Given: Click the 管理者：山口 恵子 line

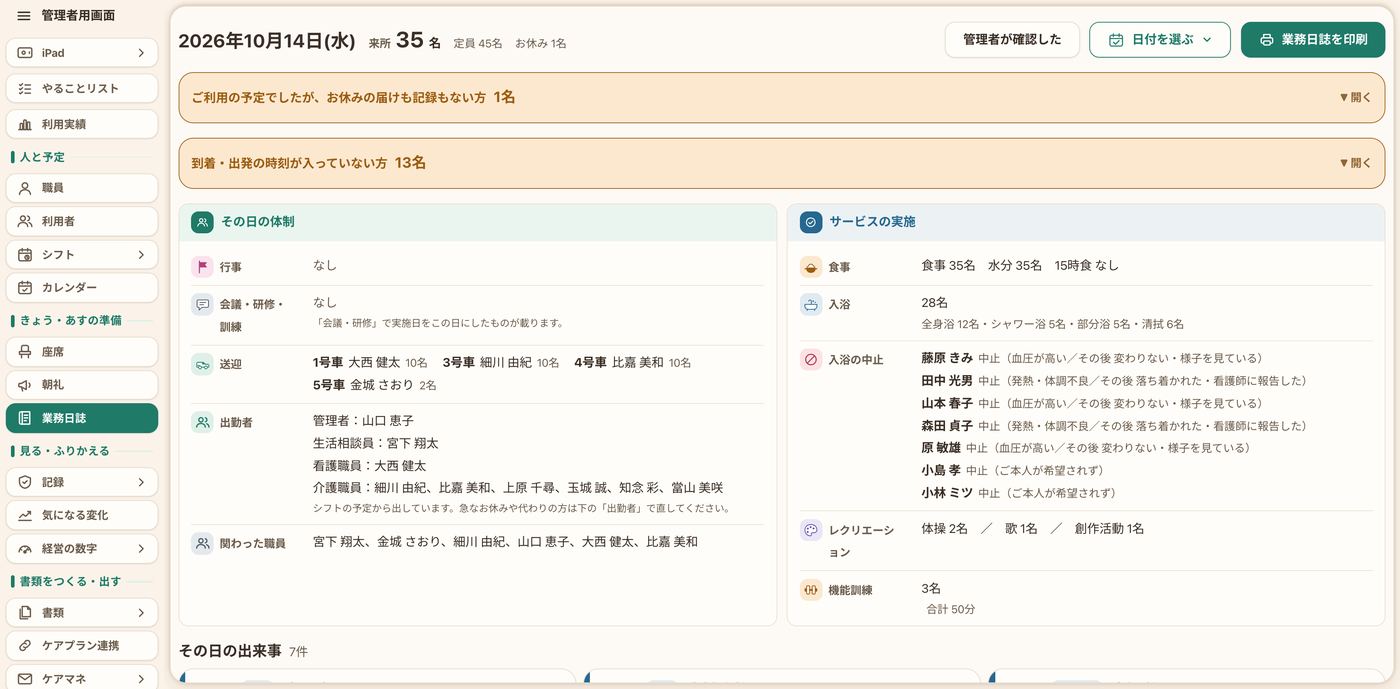Looking at the screenshot, I should click(363, 421).
